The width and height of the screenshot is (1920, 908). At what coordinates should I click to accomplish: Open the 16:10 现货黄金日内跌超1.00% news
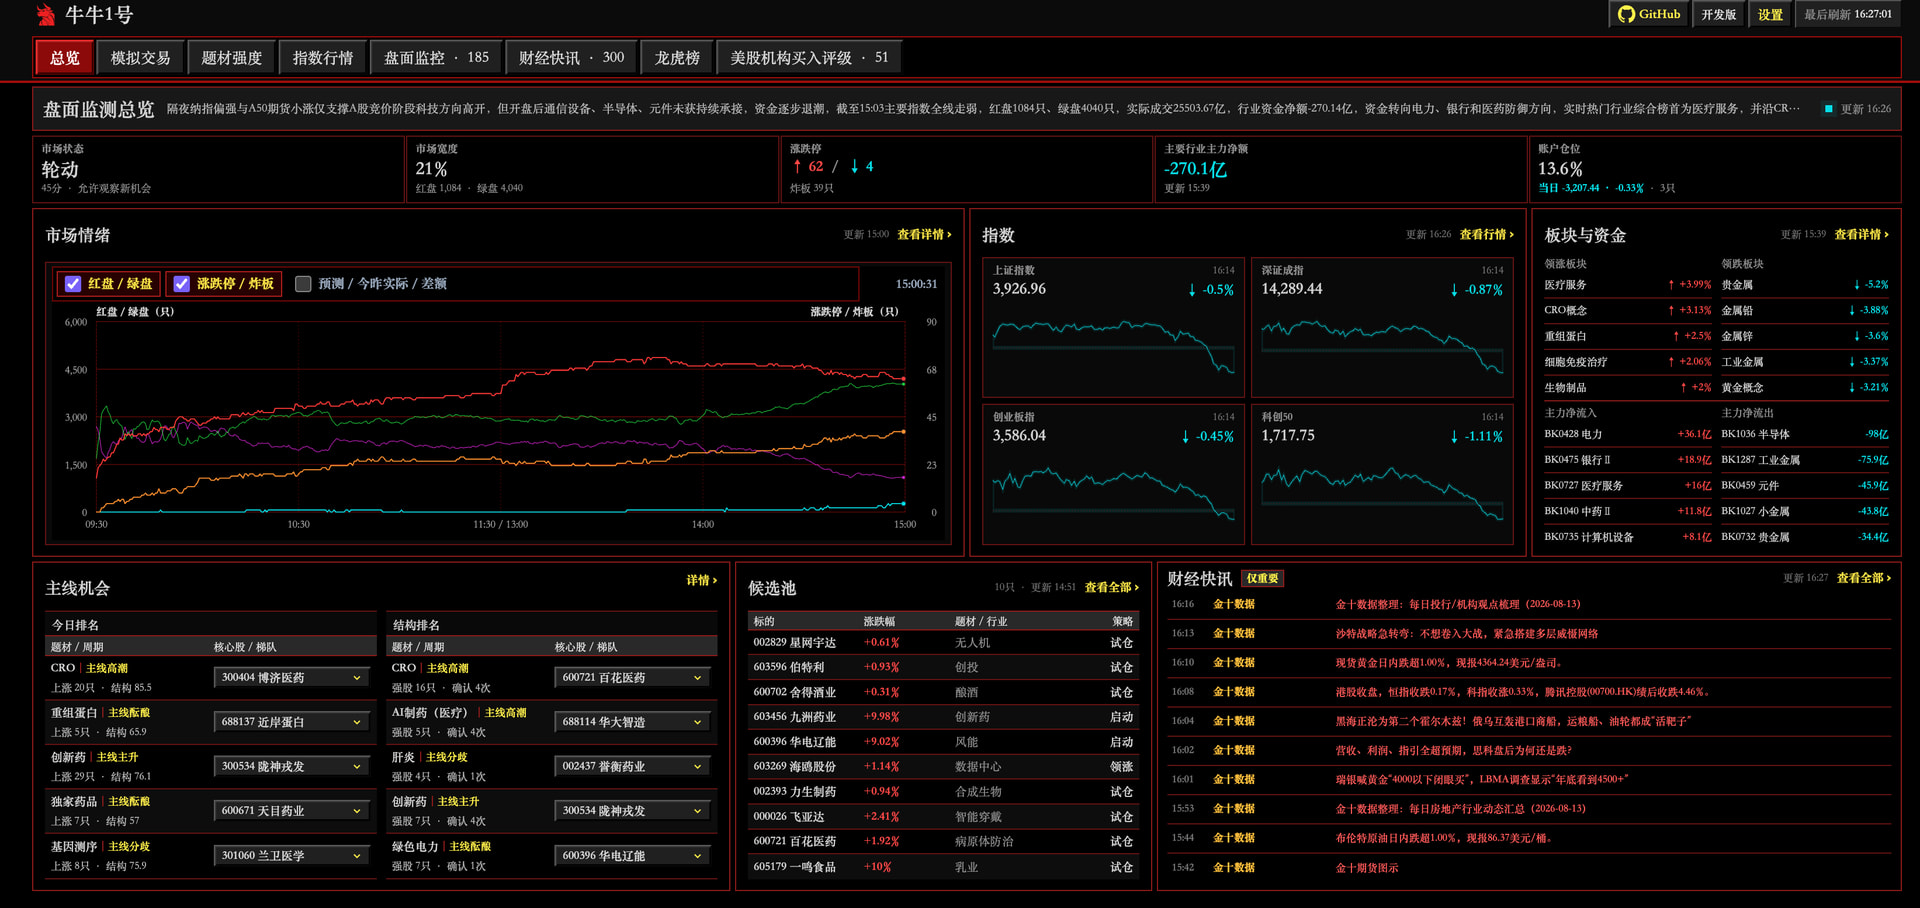[x=1529, y=663]
